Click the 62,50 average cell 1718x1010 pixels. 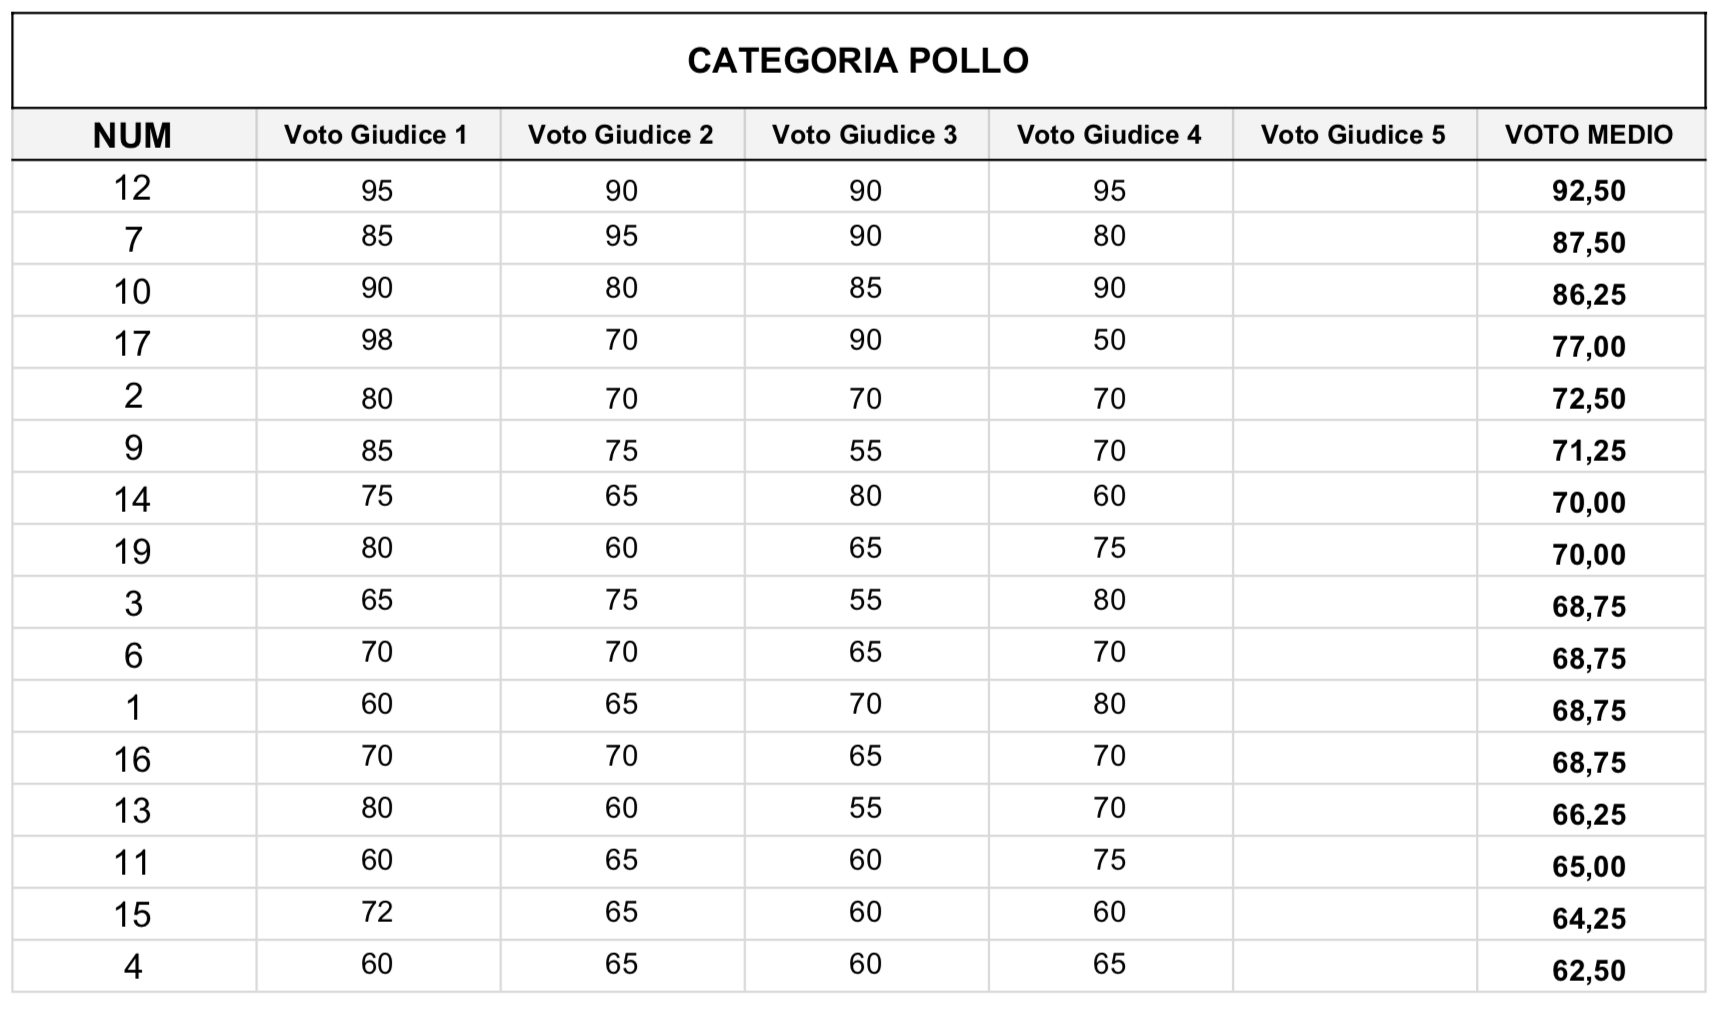coord(1590,965)
